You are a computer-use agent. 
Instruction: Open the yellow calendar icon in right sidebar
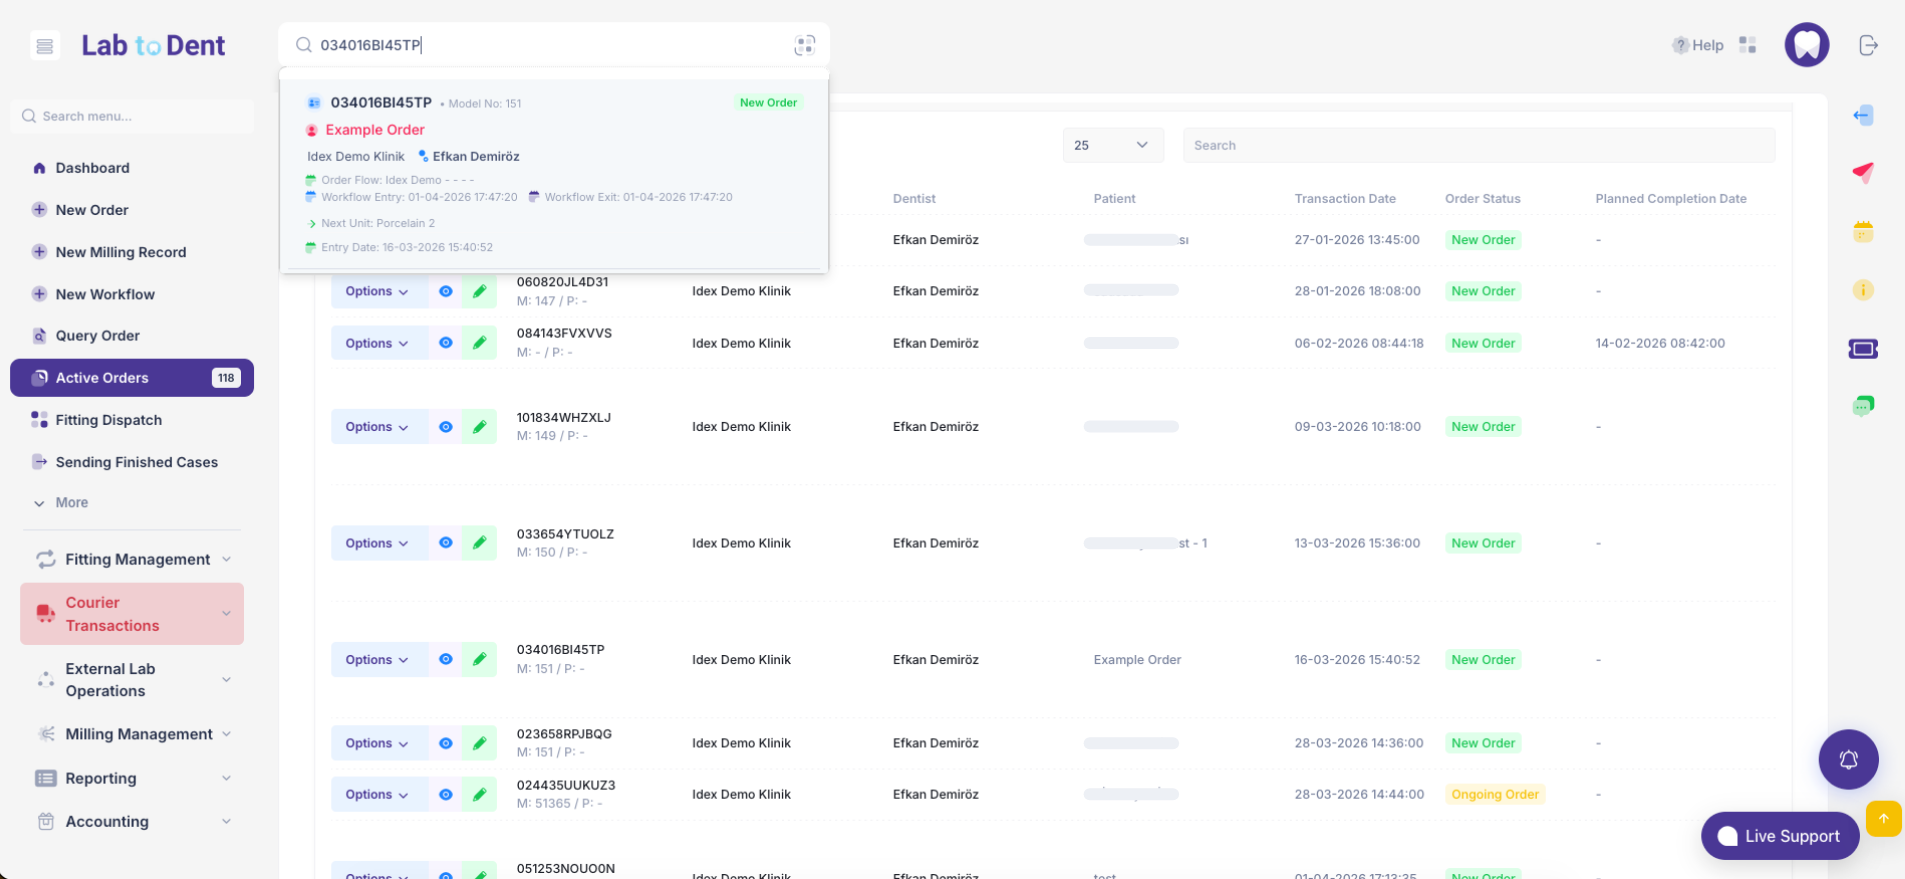pos(1862,232)
